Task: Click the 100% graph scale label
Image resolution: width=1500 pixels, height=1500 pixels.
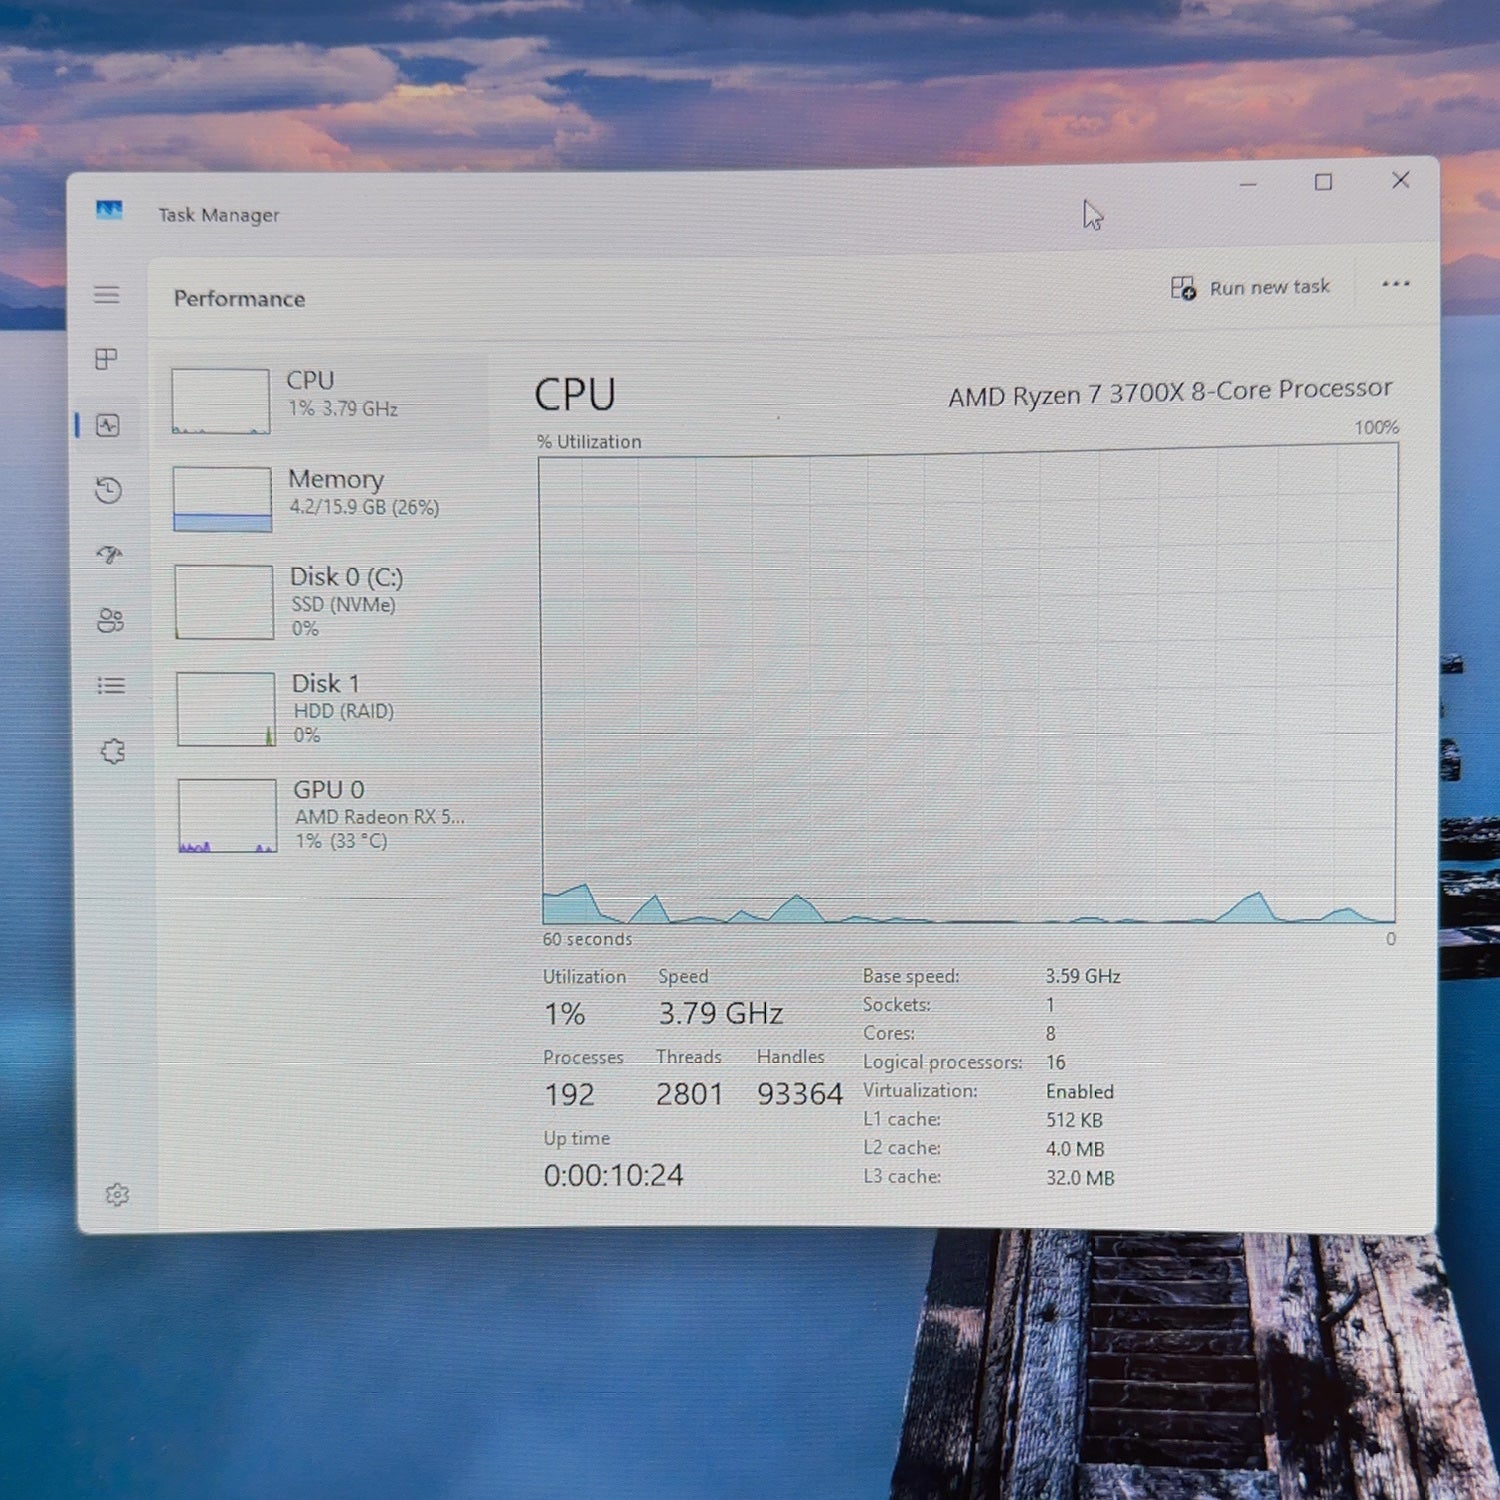Action: click(1377, 427)
